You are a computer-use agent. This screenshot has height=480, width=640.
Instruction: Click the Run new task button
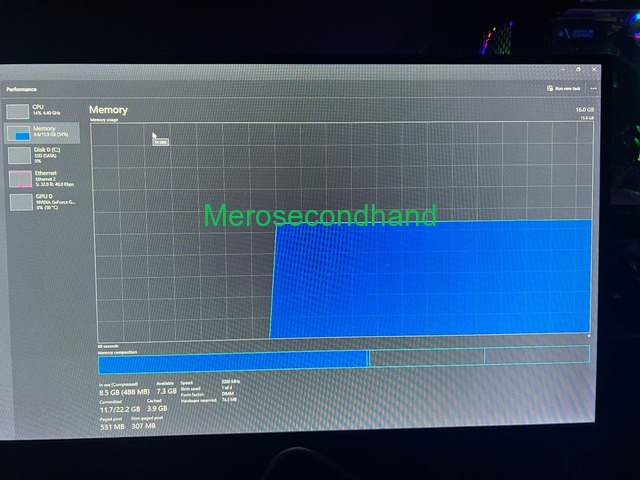(565, 89)
